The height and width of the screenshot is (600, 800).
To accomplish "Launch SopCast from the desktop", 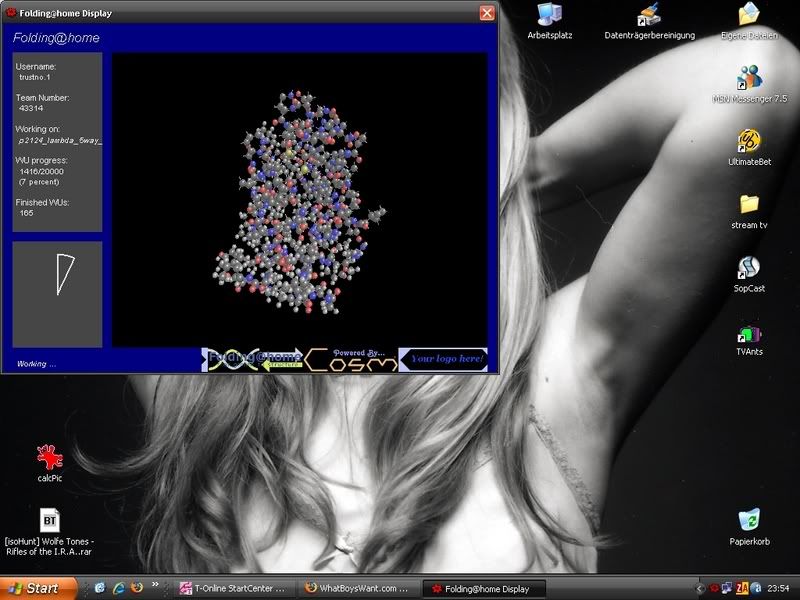I will 749,268.
